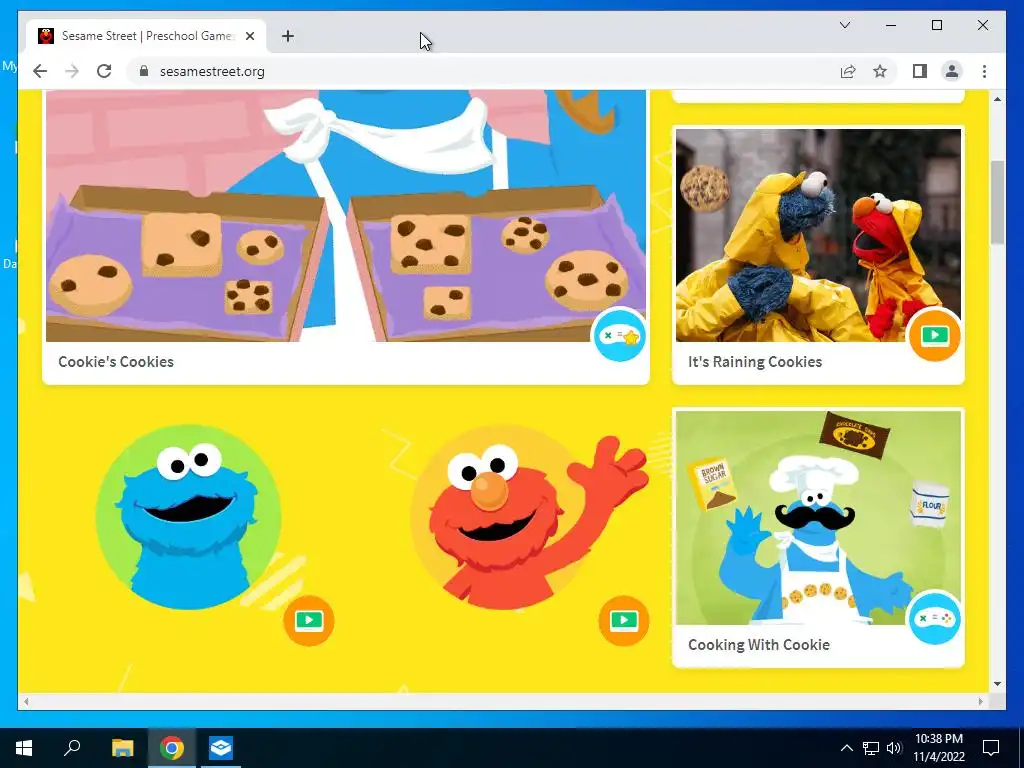Close the Sesame Street tab

(249, 37)
